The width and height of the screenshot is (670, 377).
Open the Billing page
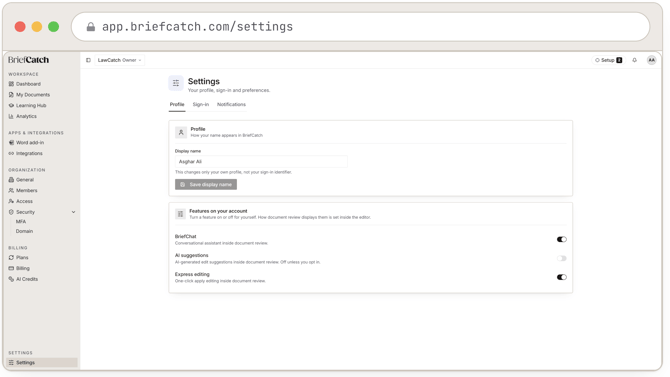click(19, 268)
